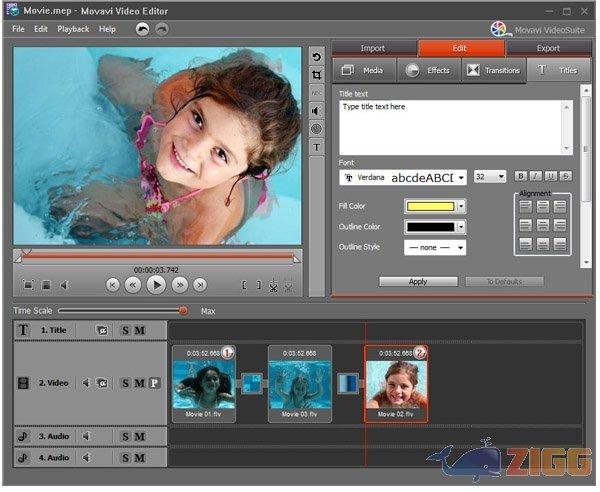The height and width of the screenshot is (492, 600).
Task: Set the right selection bracket marker
Action: (259, 285)
